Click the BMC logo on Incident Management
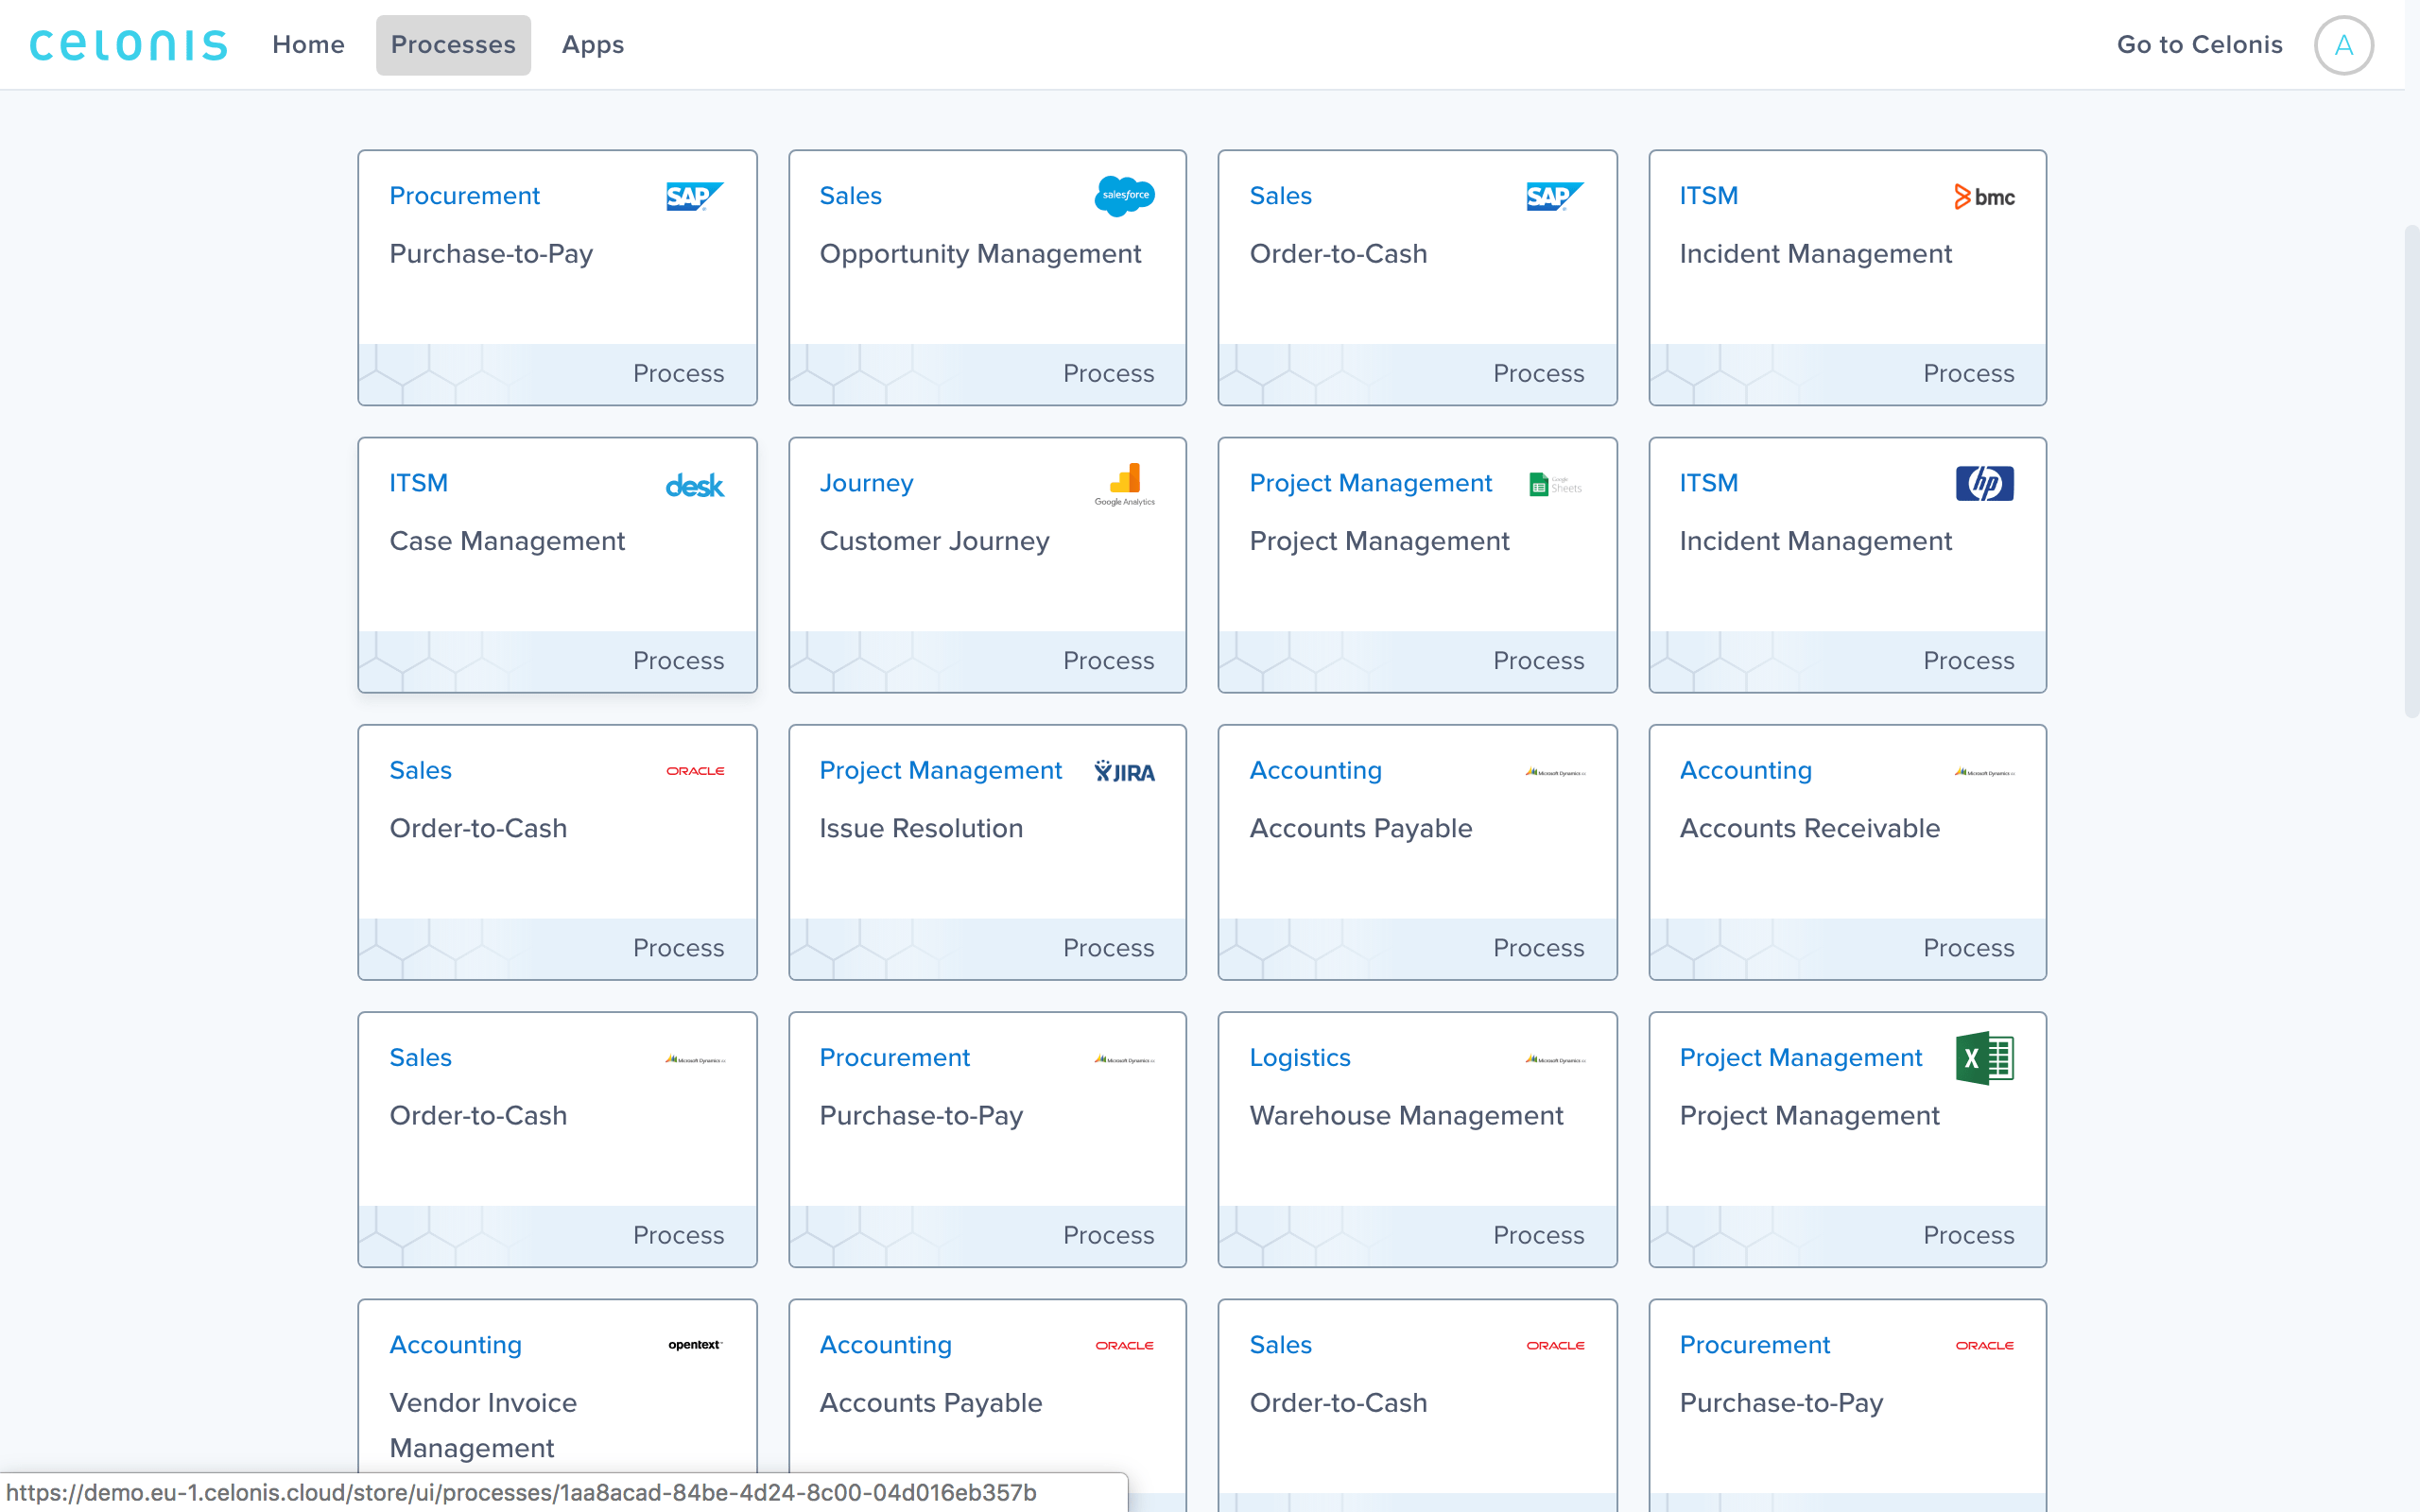The image size is (2420, 1512). point(1984,197)
